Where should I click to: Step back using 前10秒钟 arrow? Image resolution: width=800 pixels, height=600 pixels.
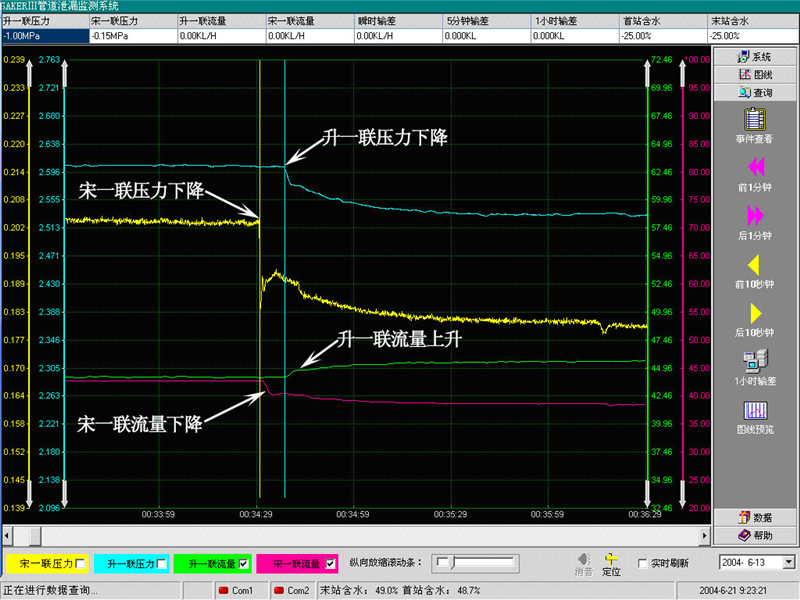pos(755,264)
